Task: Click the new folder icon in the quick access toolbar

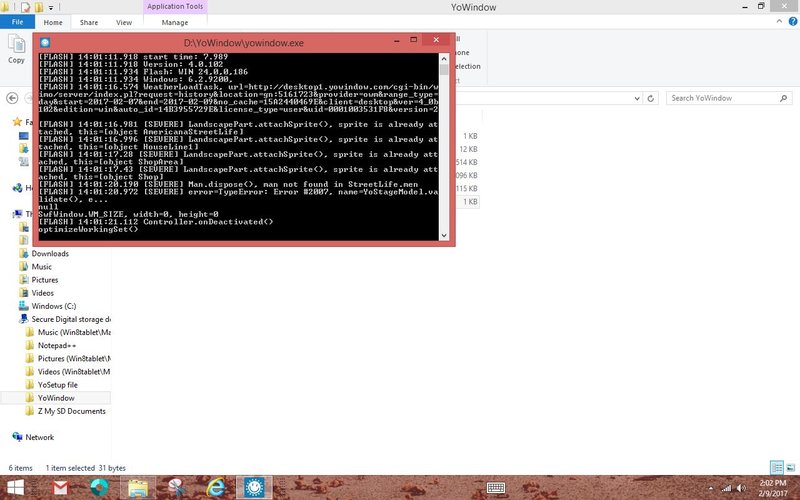Action: coord(39,7)
